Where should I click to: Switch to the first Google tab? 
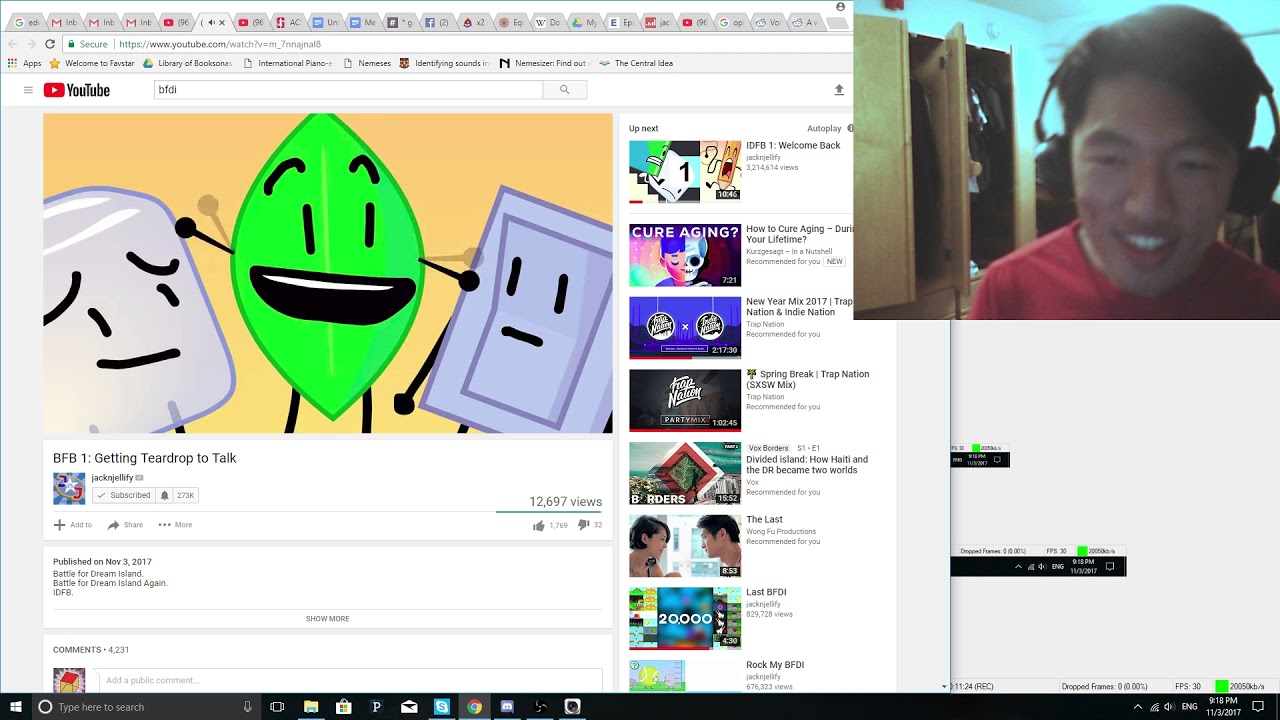click(26, 22)
